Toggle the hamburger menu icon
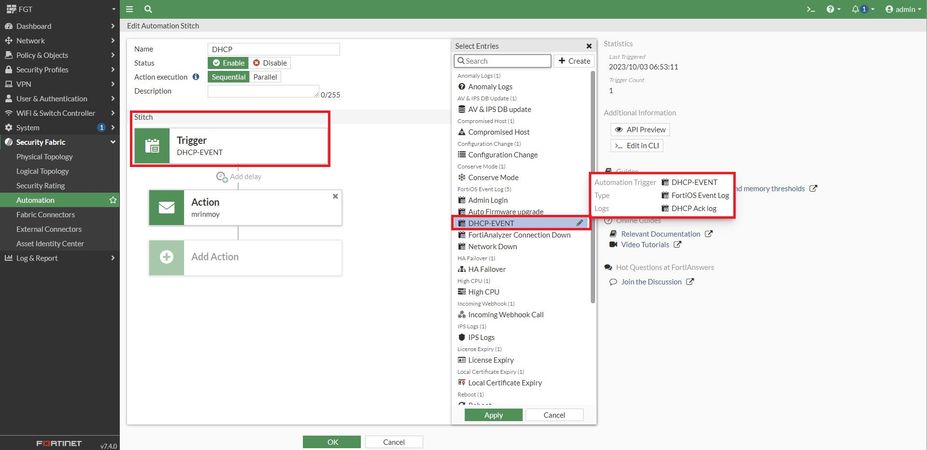This screenshot has height=450, width=927. 129,9
